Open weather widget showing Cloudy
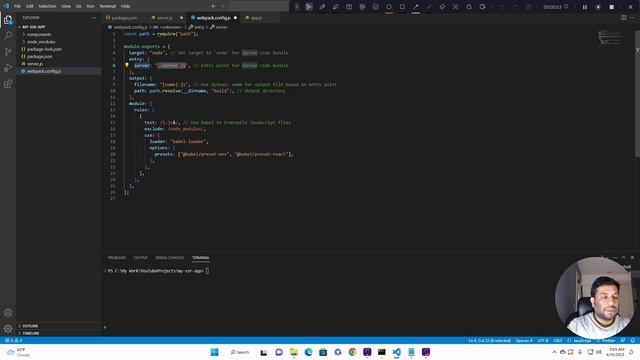This screenshot has width=640, height=360. (18, 352)
